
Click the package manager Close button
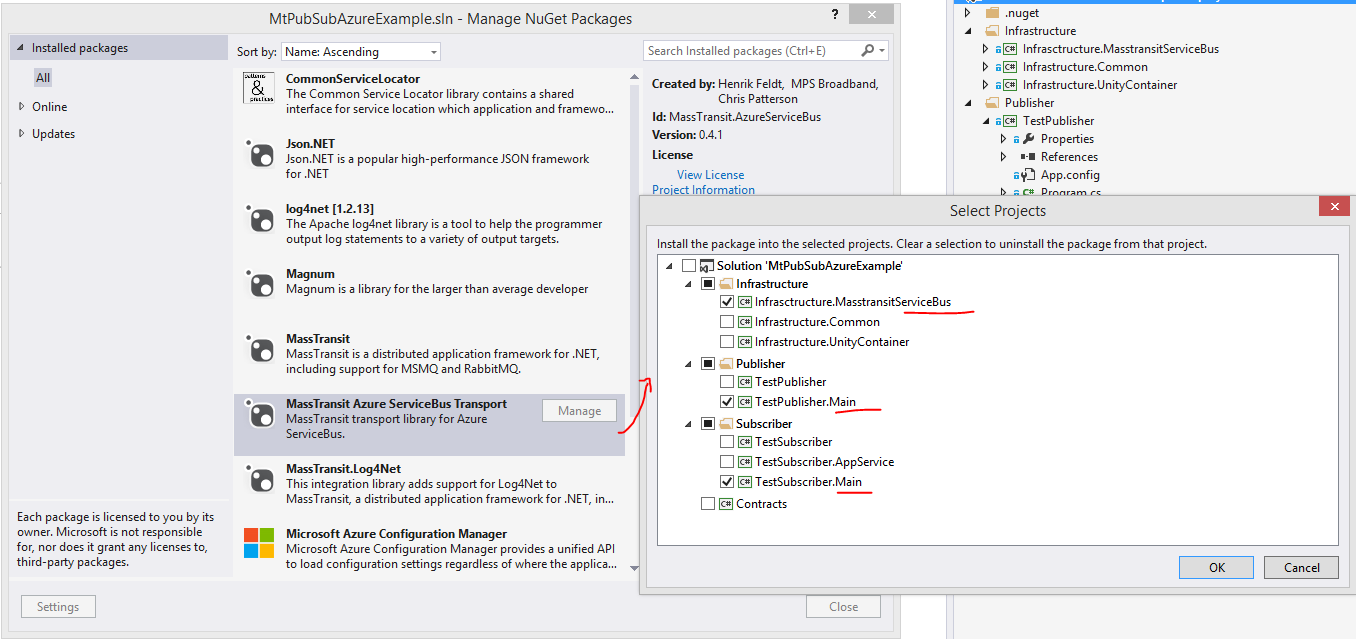tap(843, 607)
